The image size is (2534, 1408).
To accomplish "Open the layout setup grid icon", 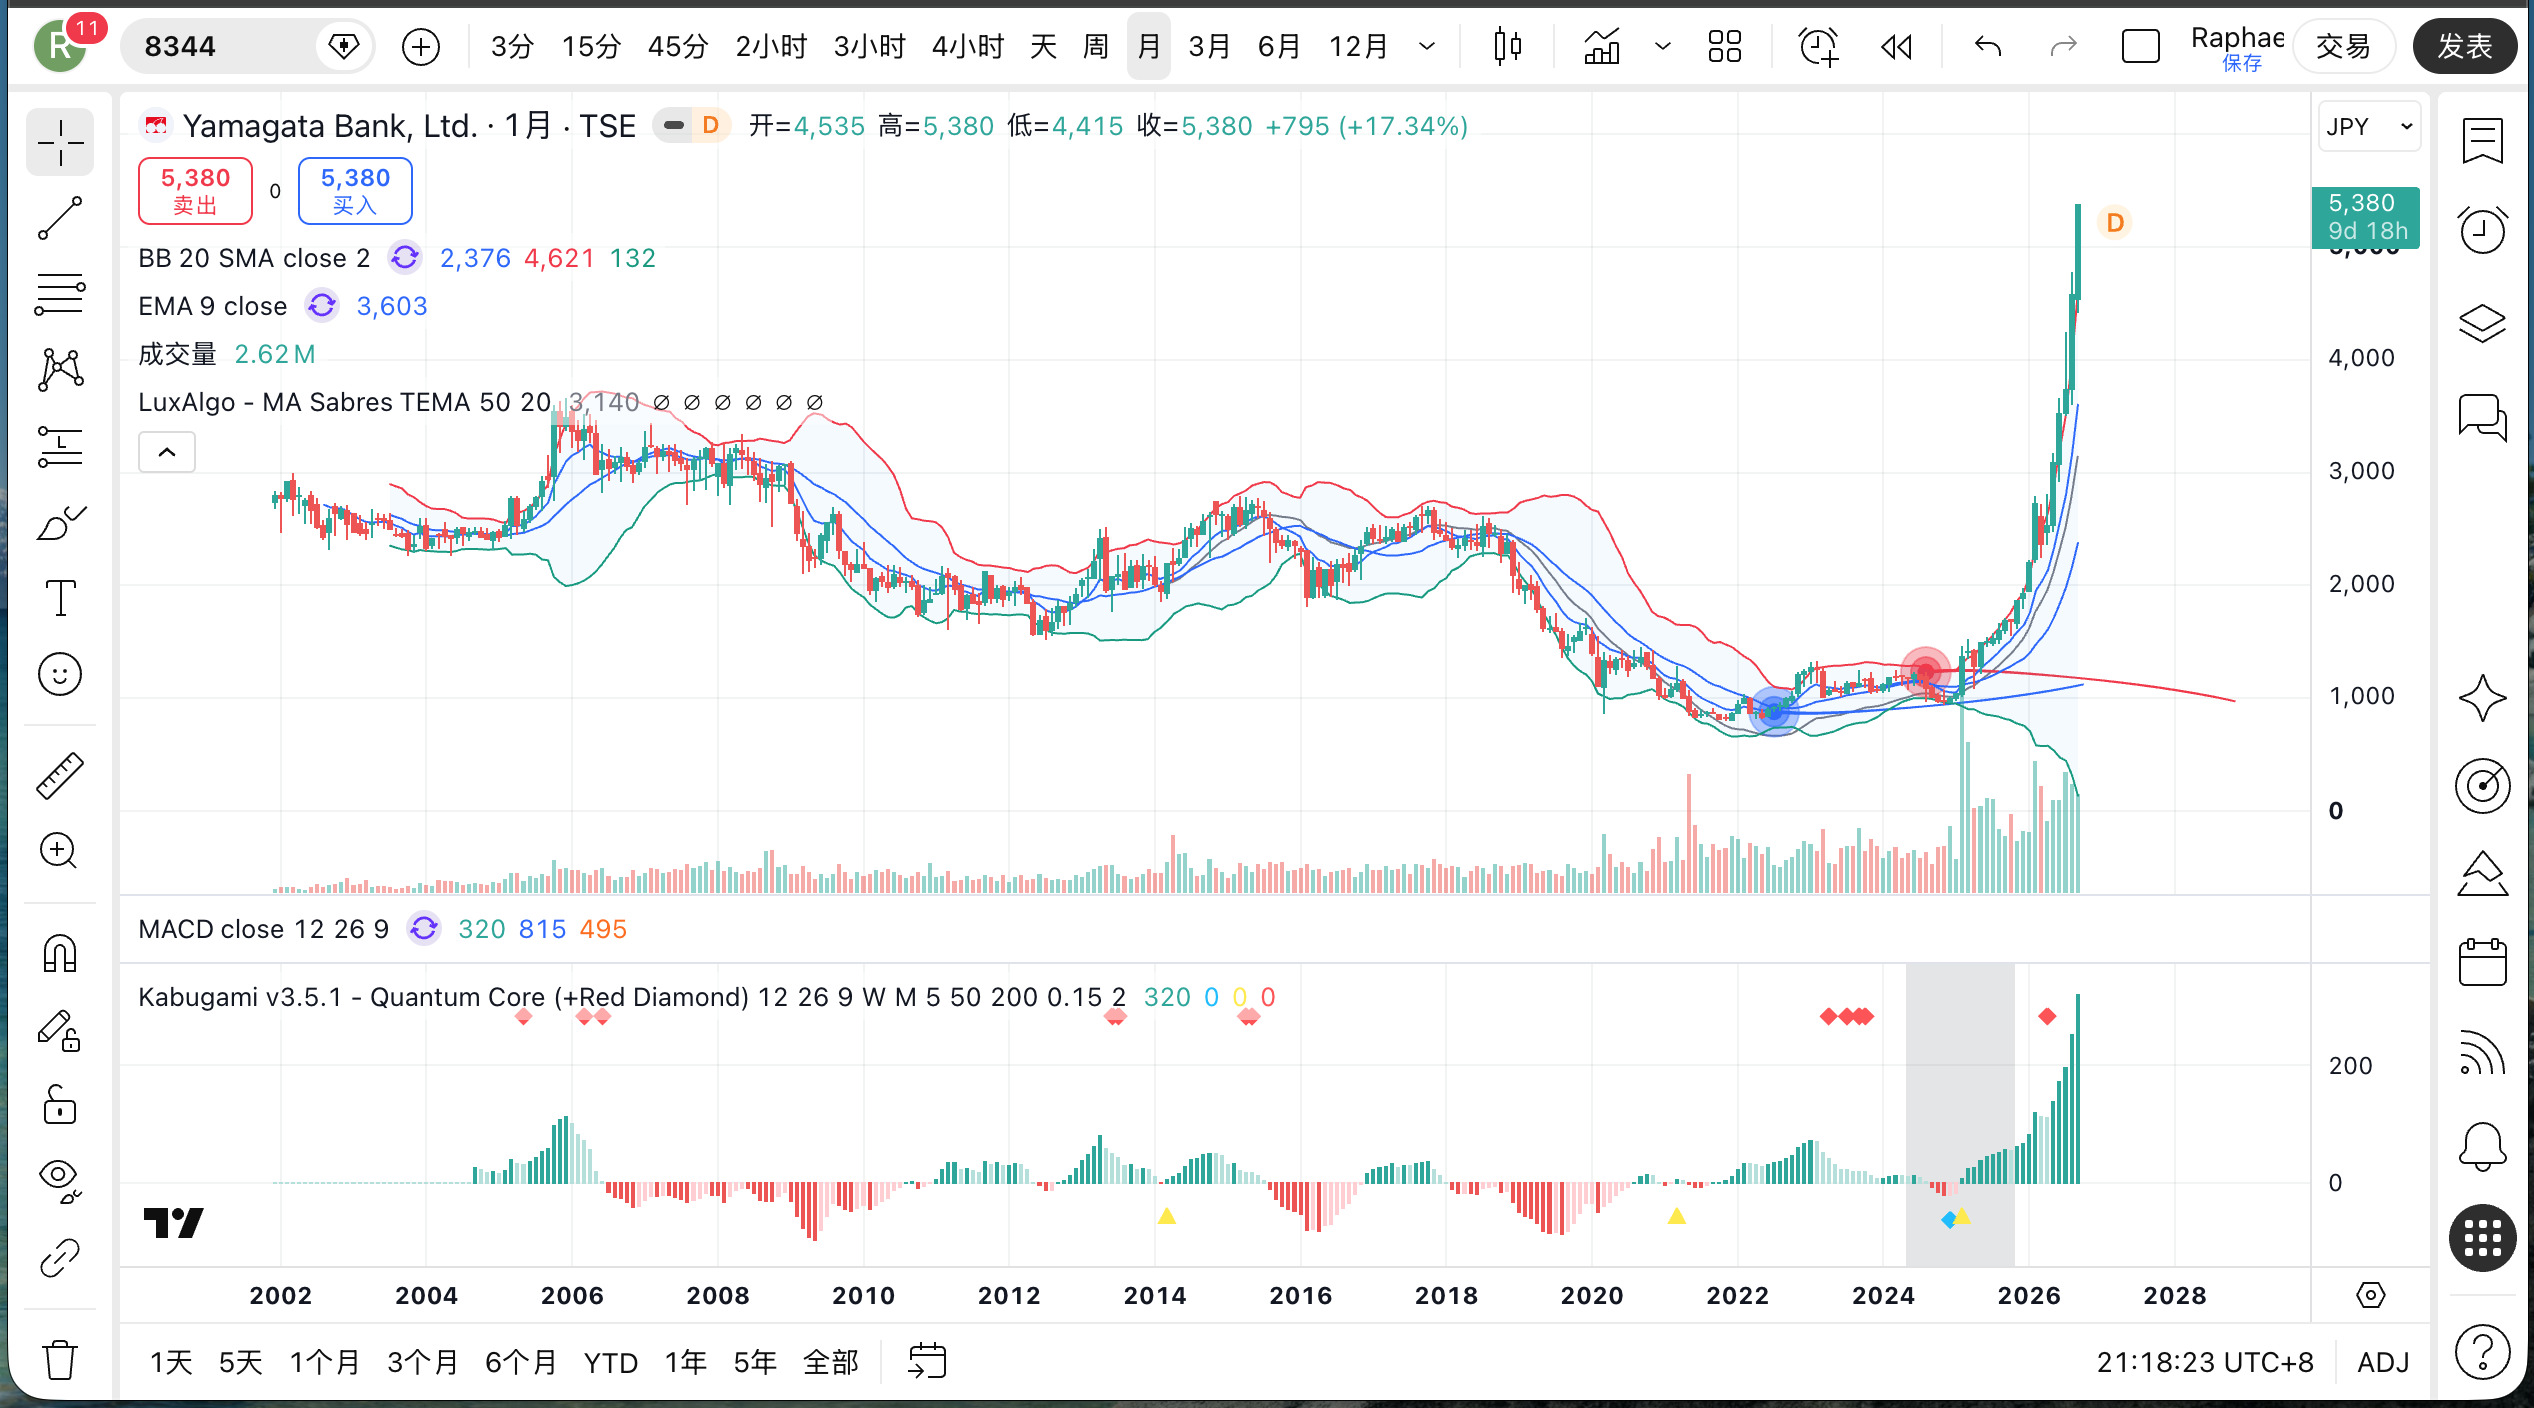I will click(x=1725, y=46).
